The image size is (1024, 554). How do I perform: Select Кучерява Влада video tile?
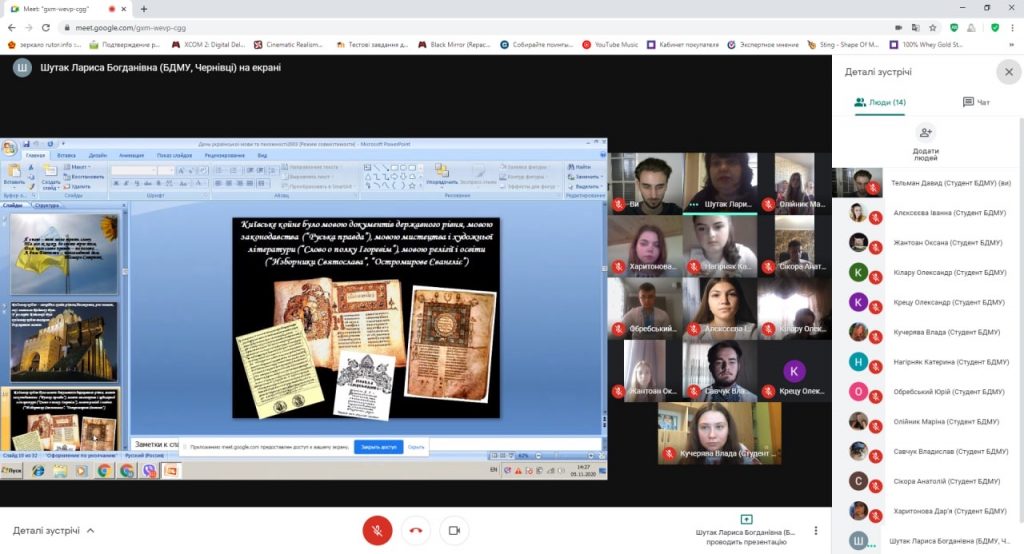tap(720, 433)
